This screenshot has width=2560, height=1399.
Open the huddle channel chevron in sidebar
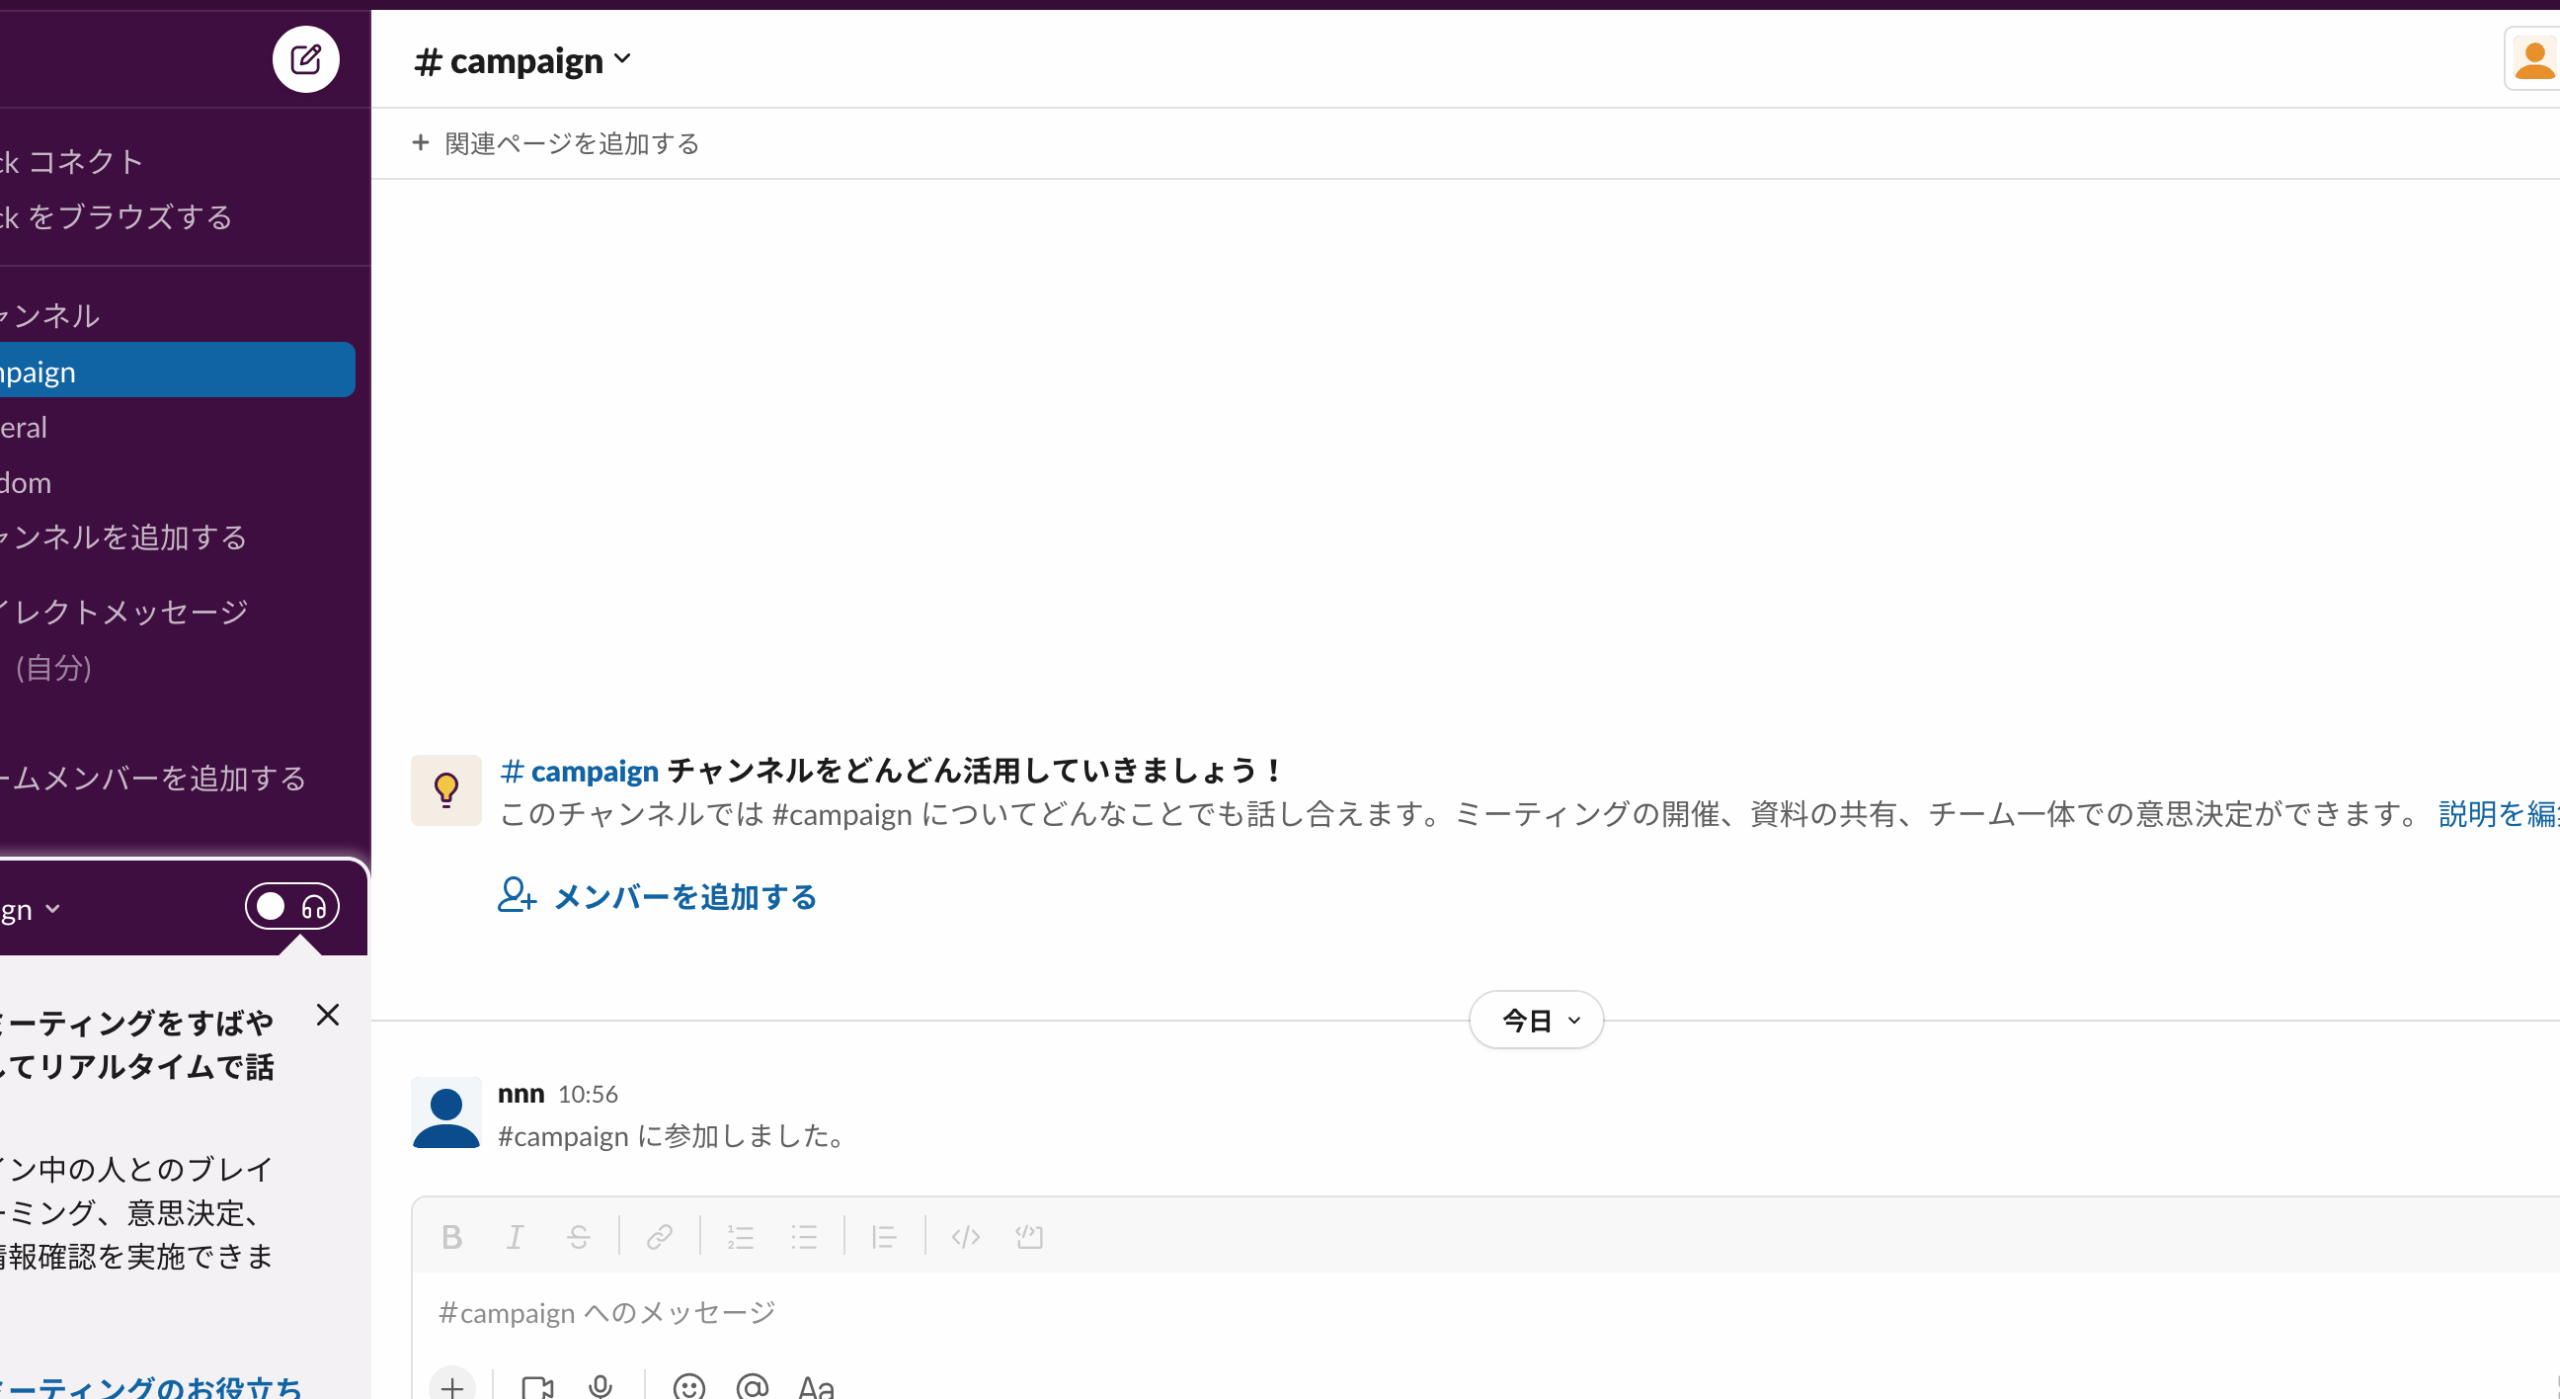coord(52,909)
